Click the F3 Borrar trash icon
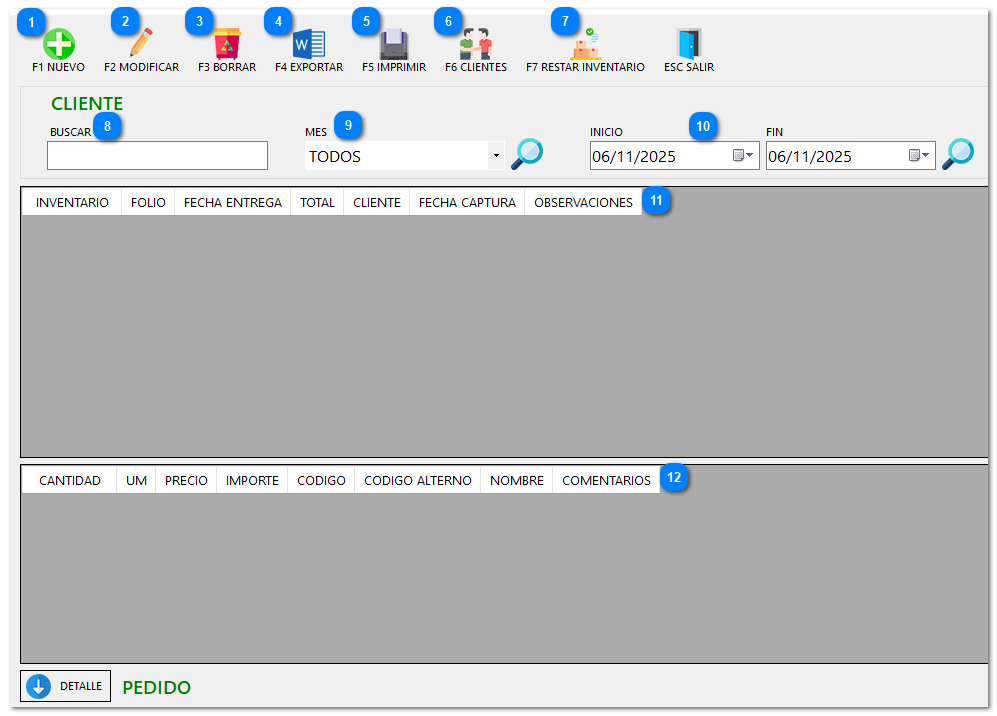Screen dimensions: 997x716 click(x=226, y=44)
